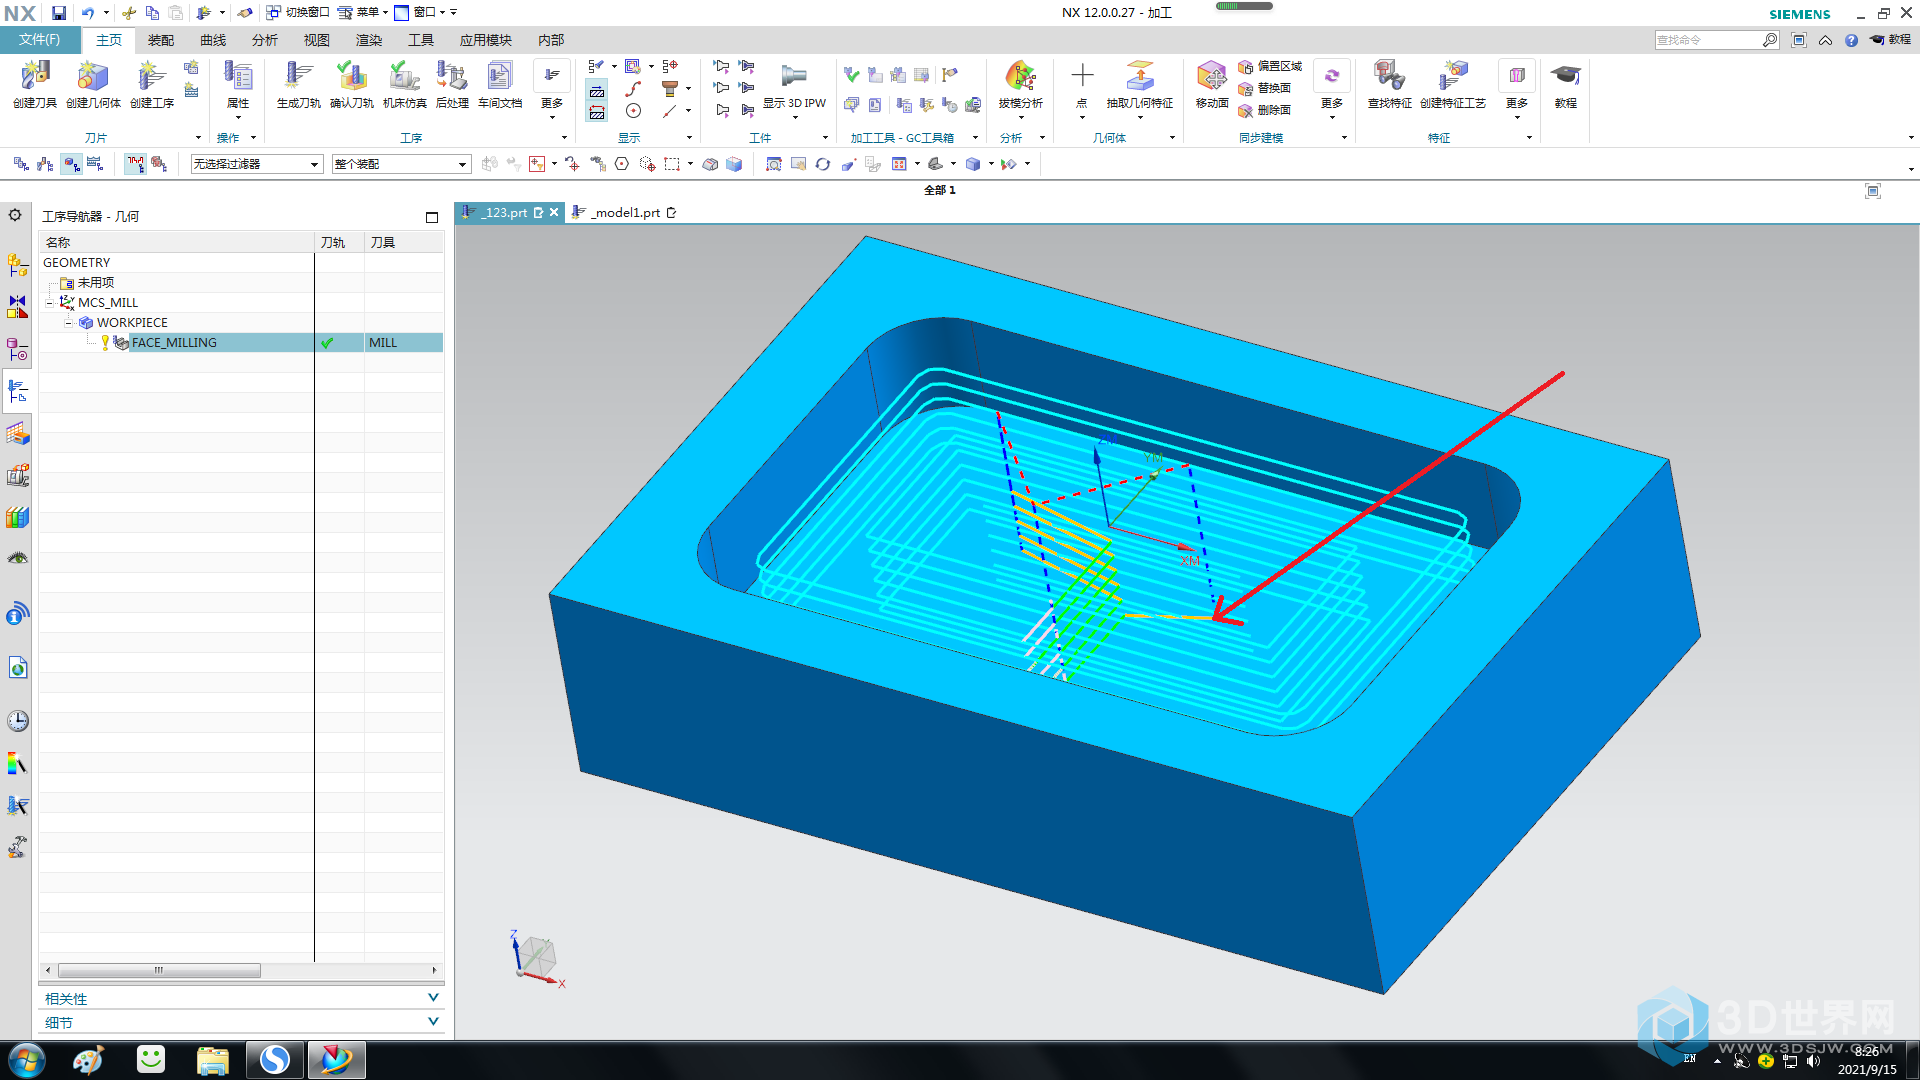Switch to the 曲线 ribbon tab
Screen dimensions: 1920x1080
[213, 40]
